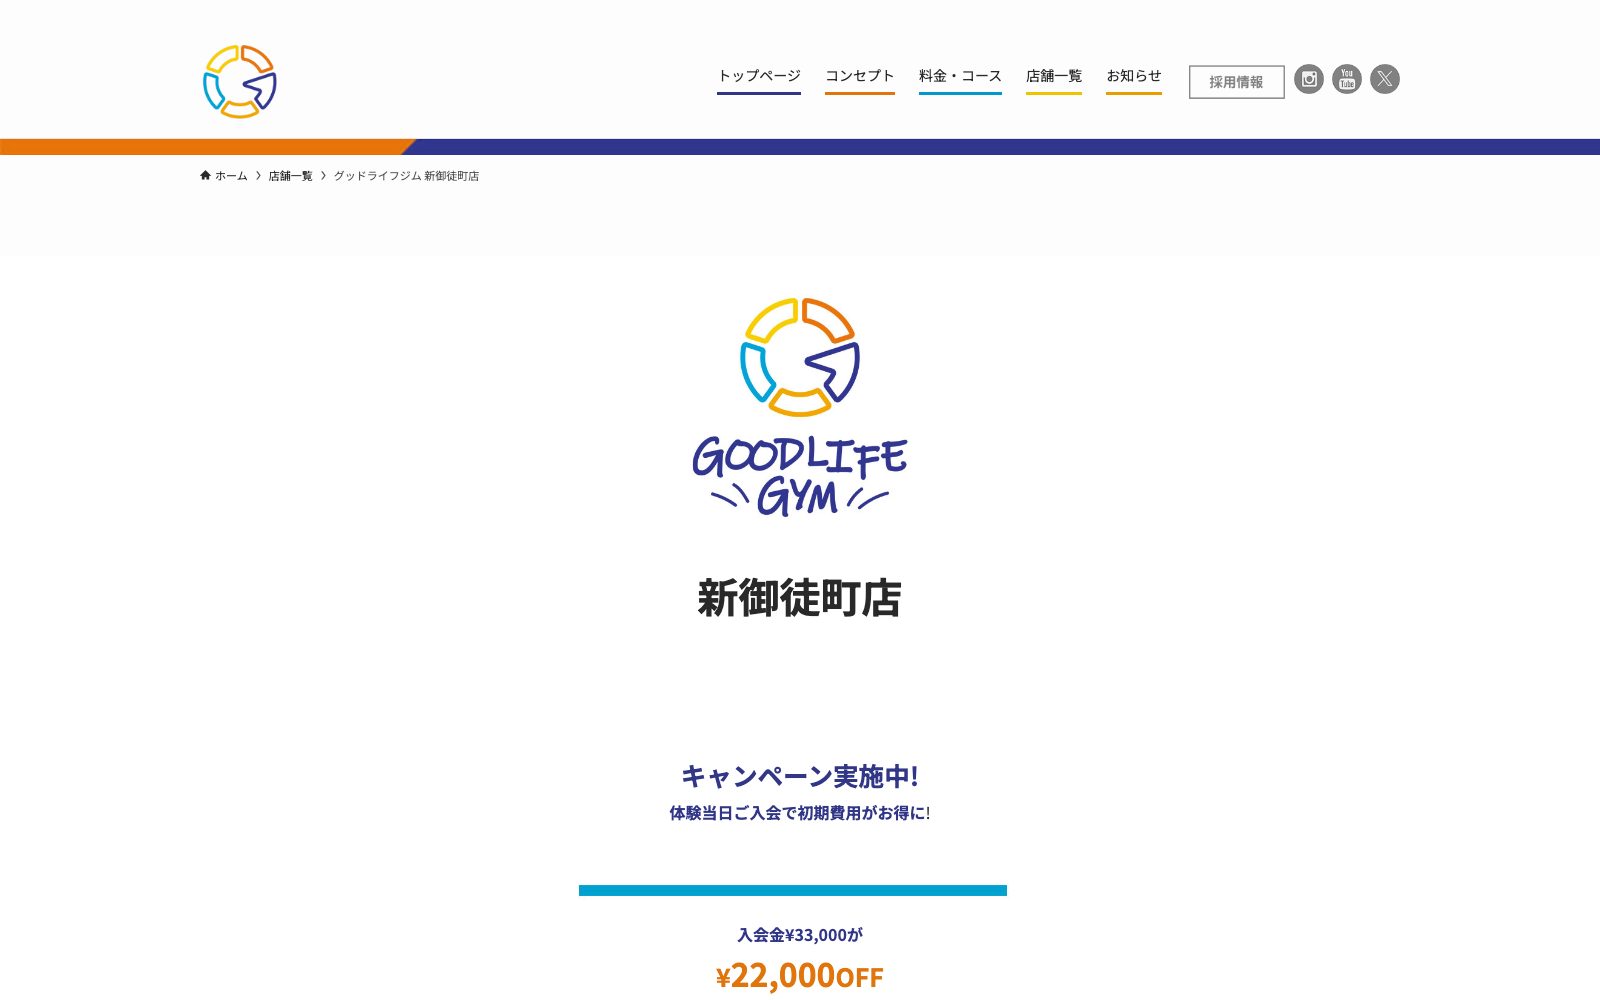Open the お知らせ menu item
Viewport: 1600px width, 1000px height.
[x=1134, y=76]
